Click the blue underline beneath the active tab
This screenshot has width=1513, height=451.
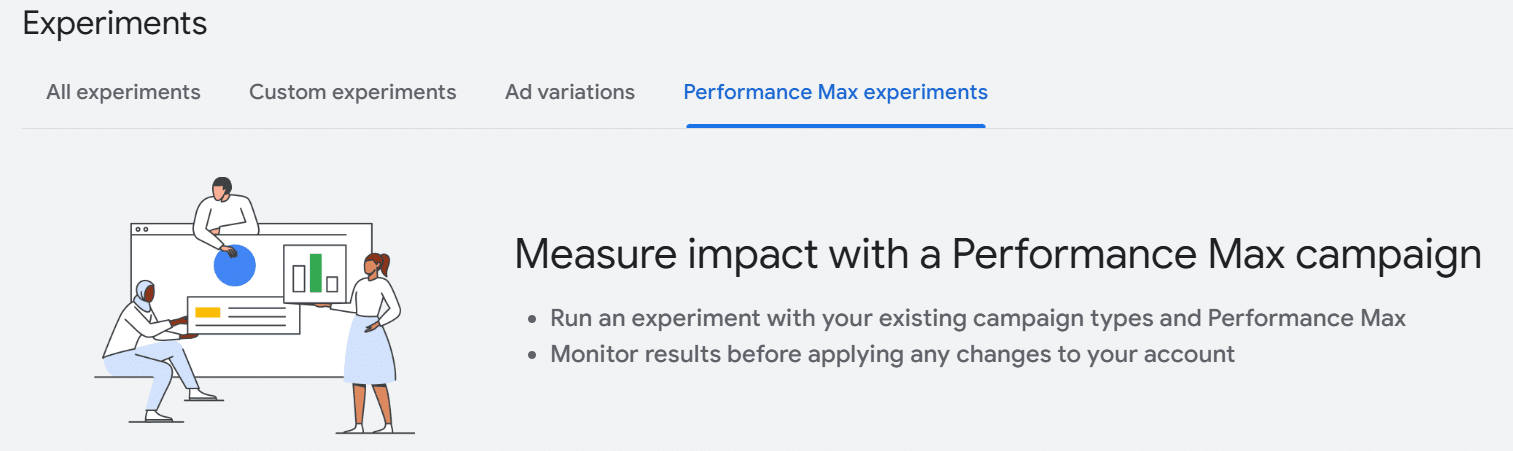(x=835, y=126)
